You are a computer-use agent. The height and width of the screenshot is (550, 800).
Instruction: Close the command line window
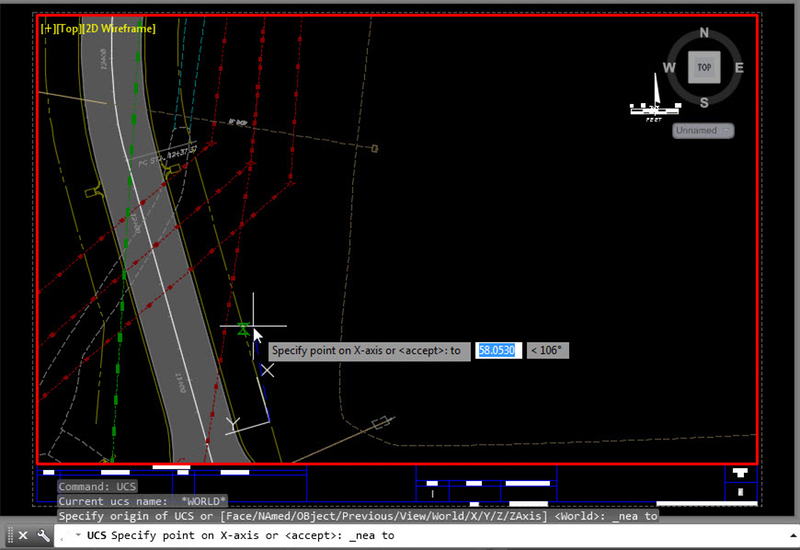(24, 535)
